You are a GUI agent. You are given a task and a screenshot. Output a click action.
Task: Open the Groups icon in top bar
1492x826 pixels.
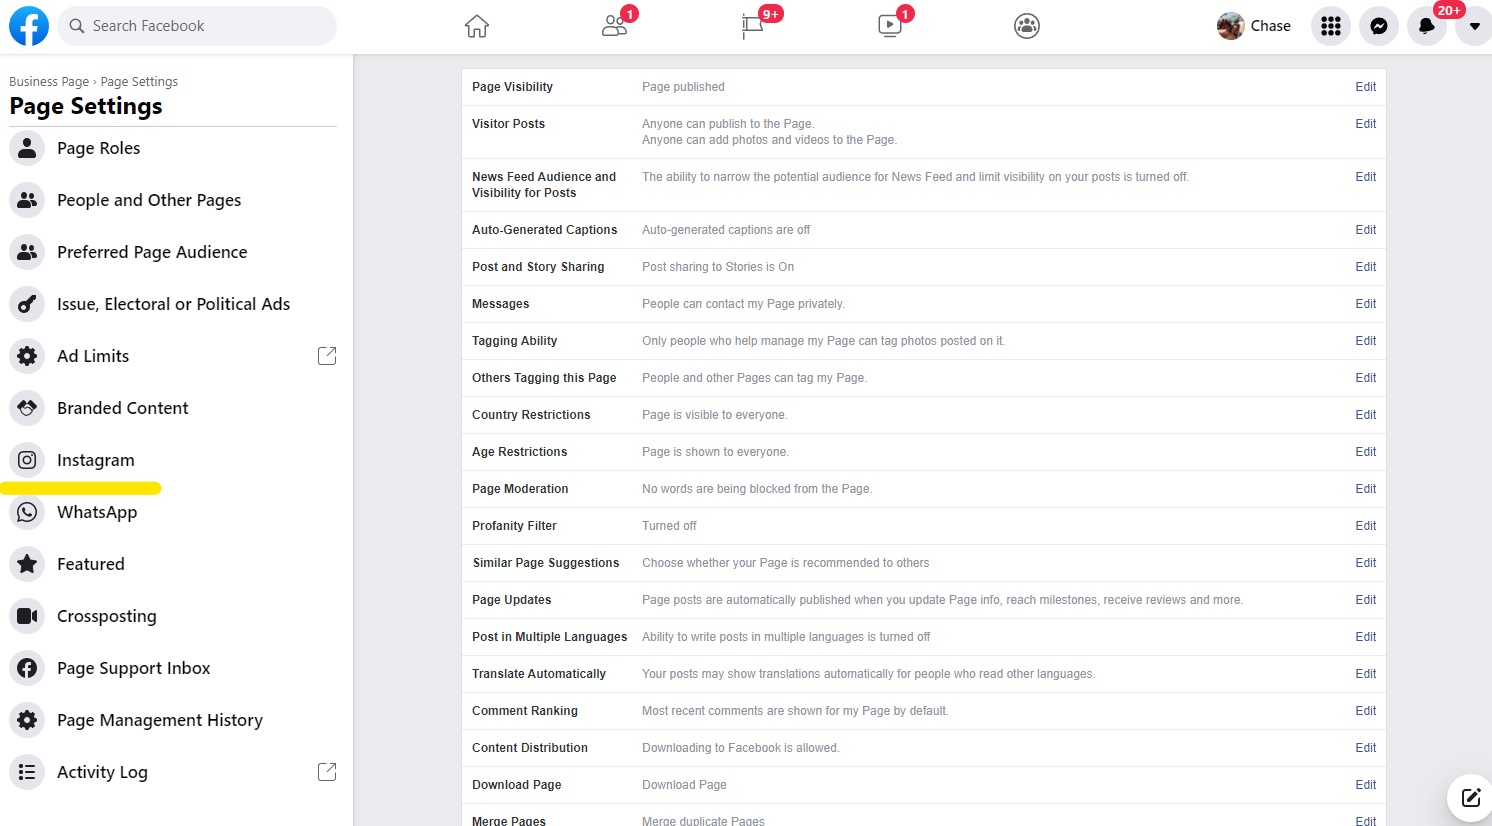pos(1027,26)
